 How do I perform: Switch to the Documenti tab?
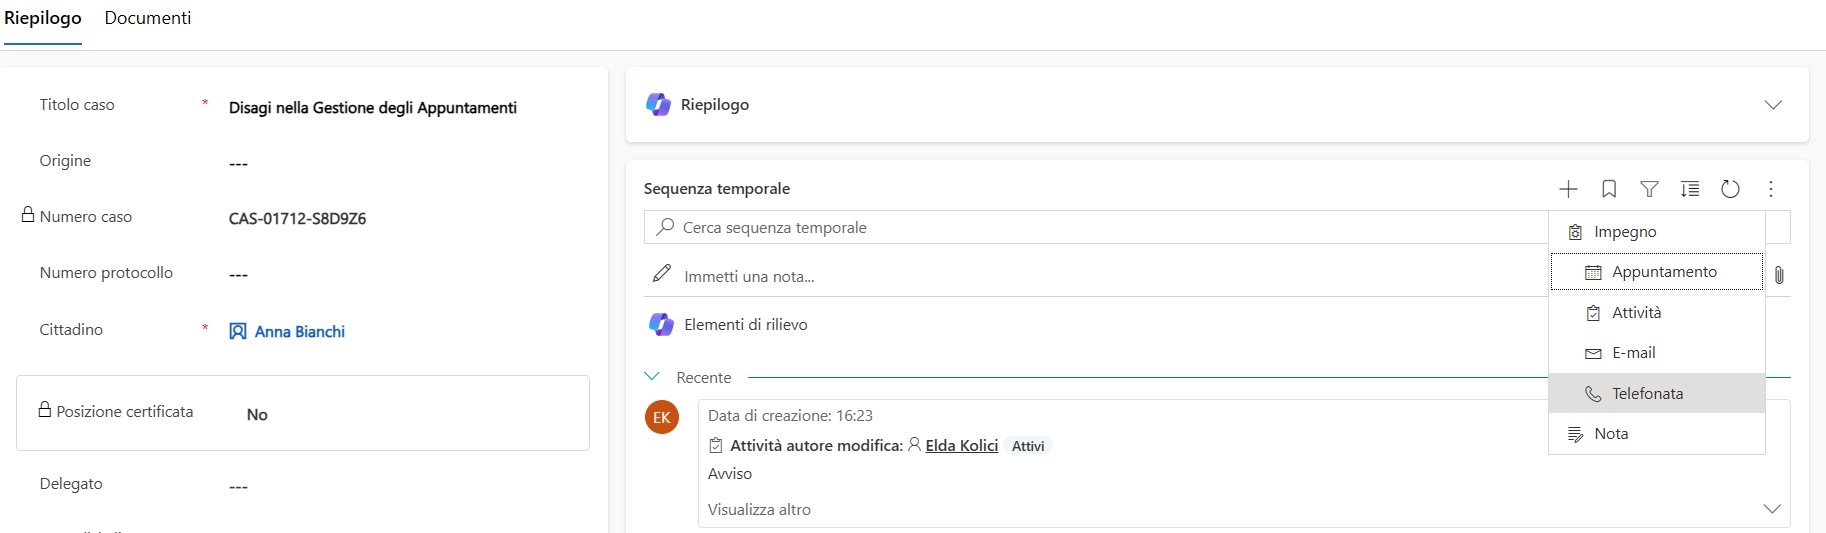click(148, 18)
